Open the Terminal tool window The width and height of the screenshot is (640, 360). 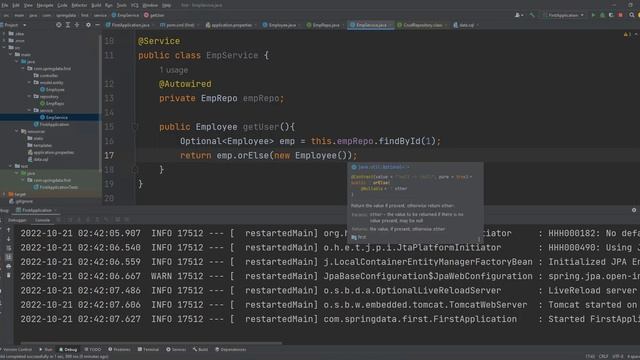click(148, 350)
